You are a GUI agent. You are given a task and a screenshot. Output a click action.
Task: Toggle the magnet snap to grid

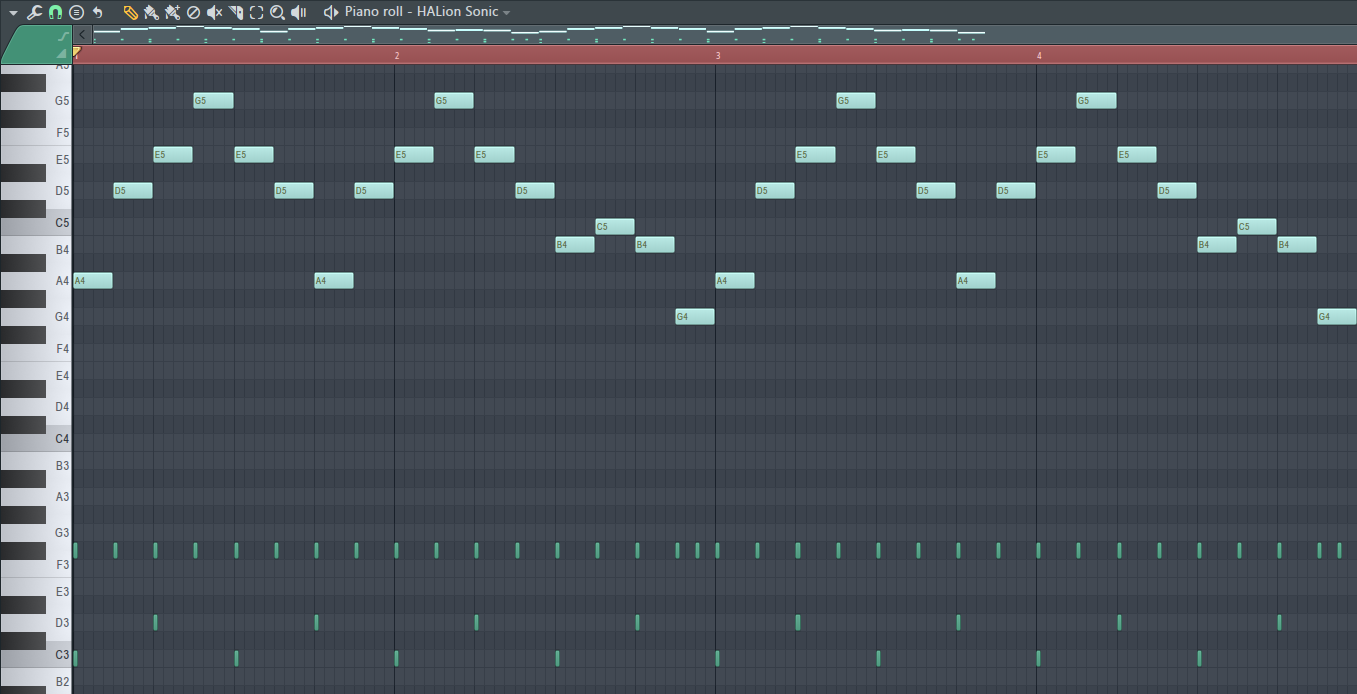(55, 12)
